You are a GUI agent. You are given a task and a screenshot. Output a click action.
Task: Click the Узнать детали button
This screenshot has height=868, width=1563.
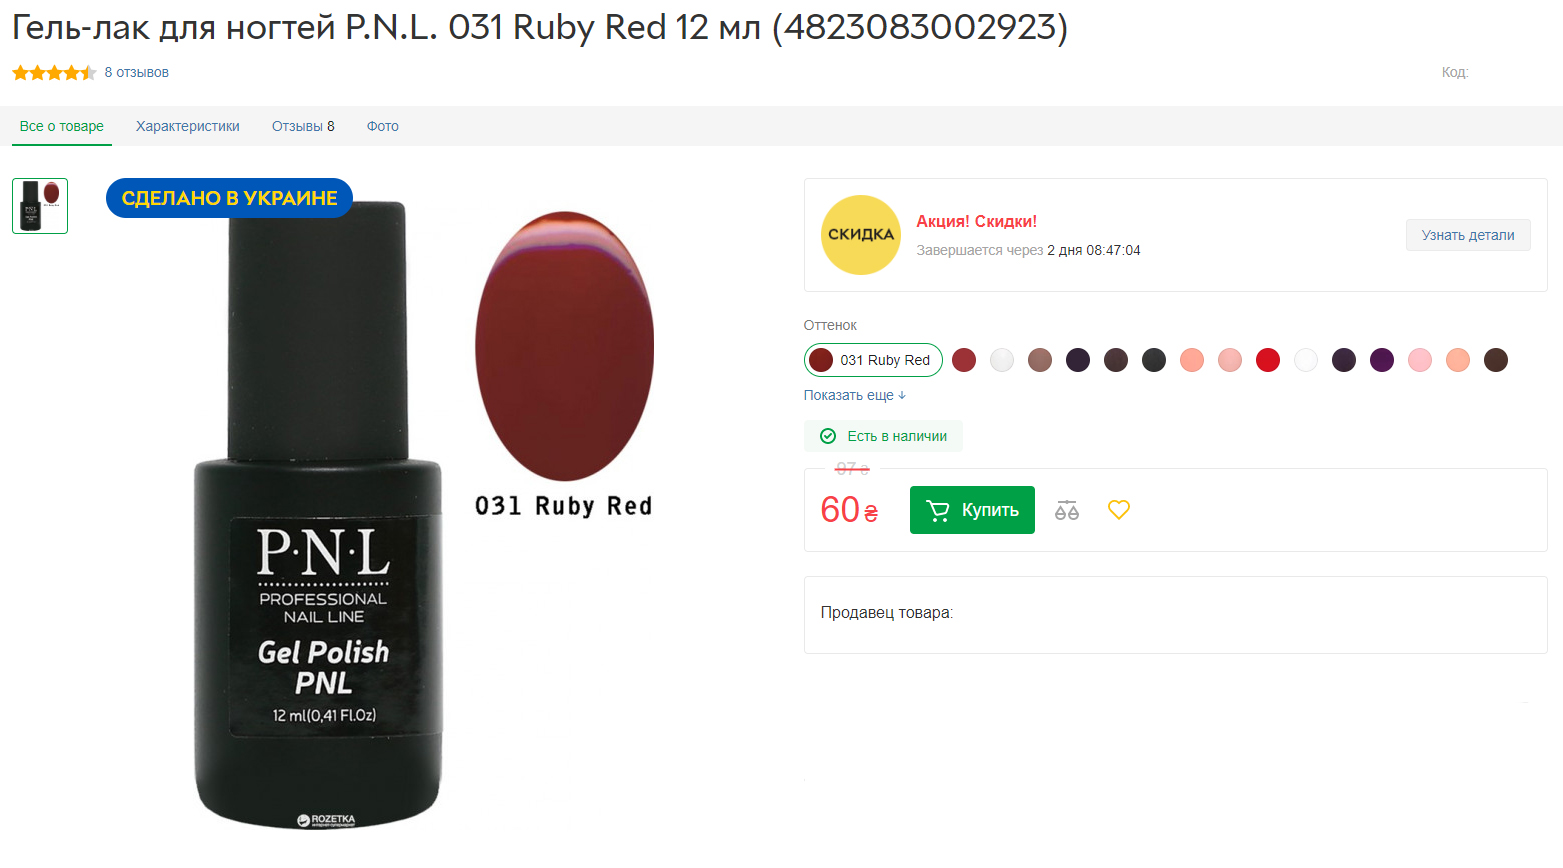pyautogui.click(x=1468, y=235)
